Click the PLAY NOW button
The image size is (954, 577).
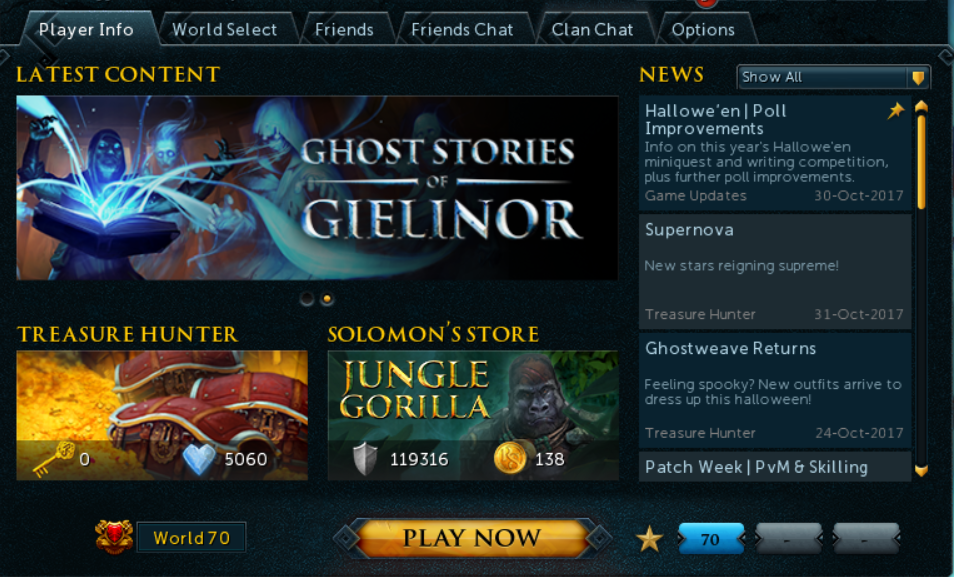click(x=472, y=538)
